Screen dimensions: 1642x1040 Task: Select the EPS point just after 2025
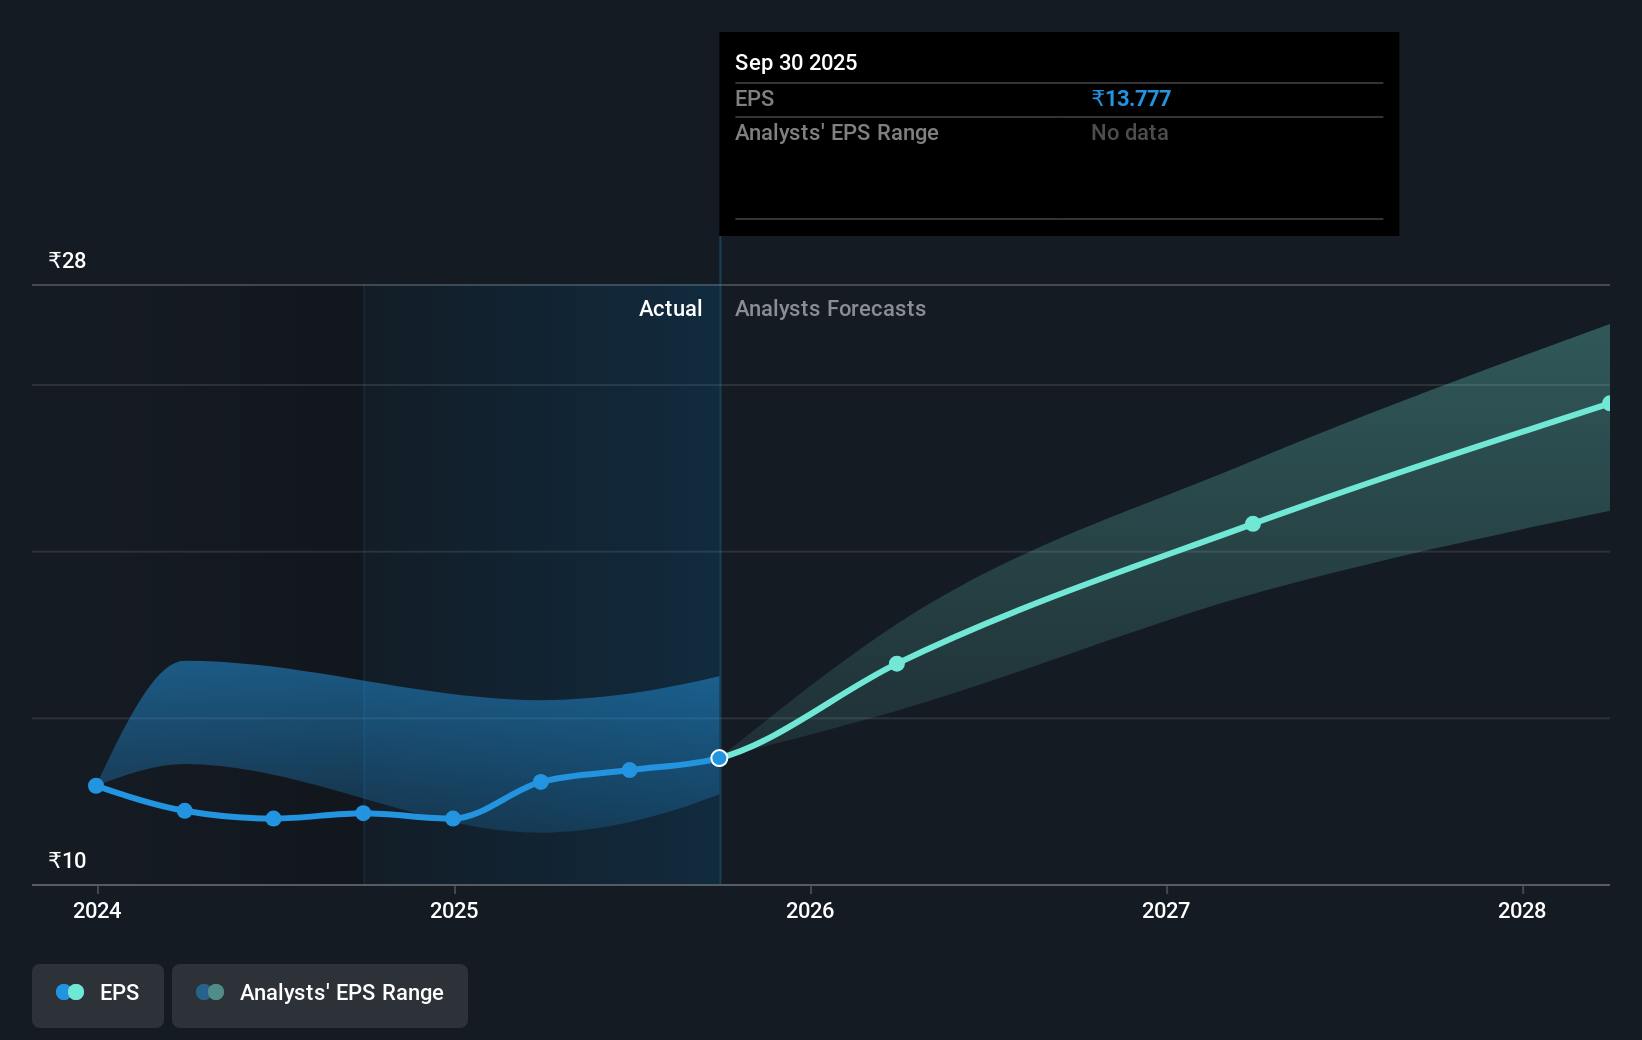[x=541, y=781]
